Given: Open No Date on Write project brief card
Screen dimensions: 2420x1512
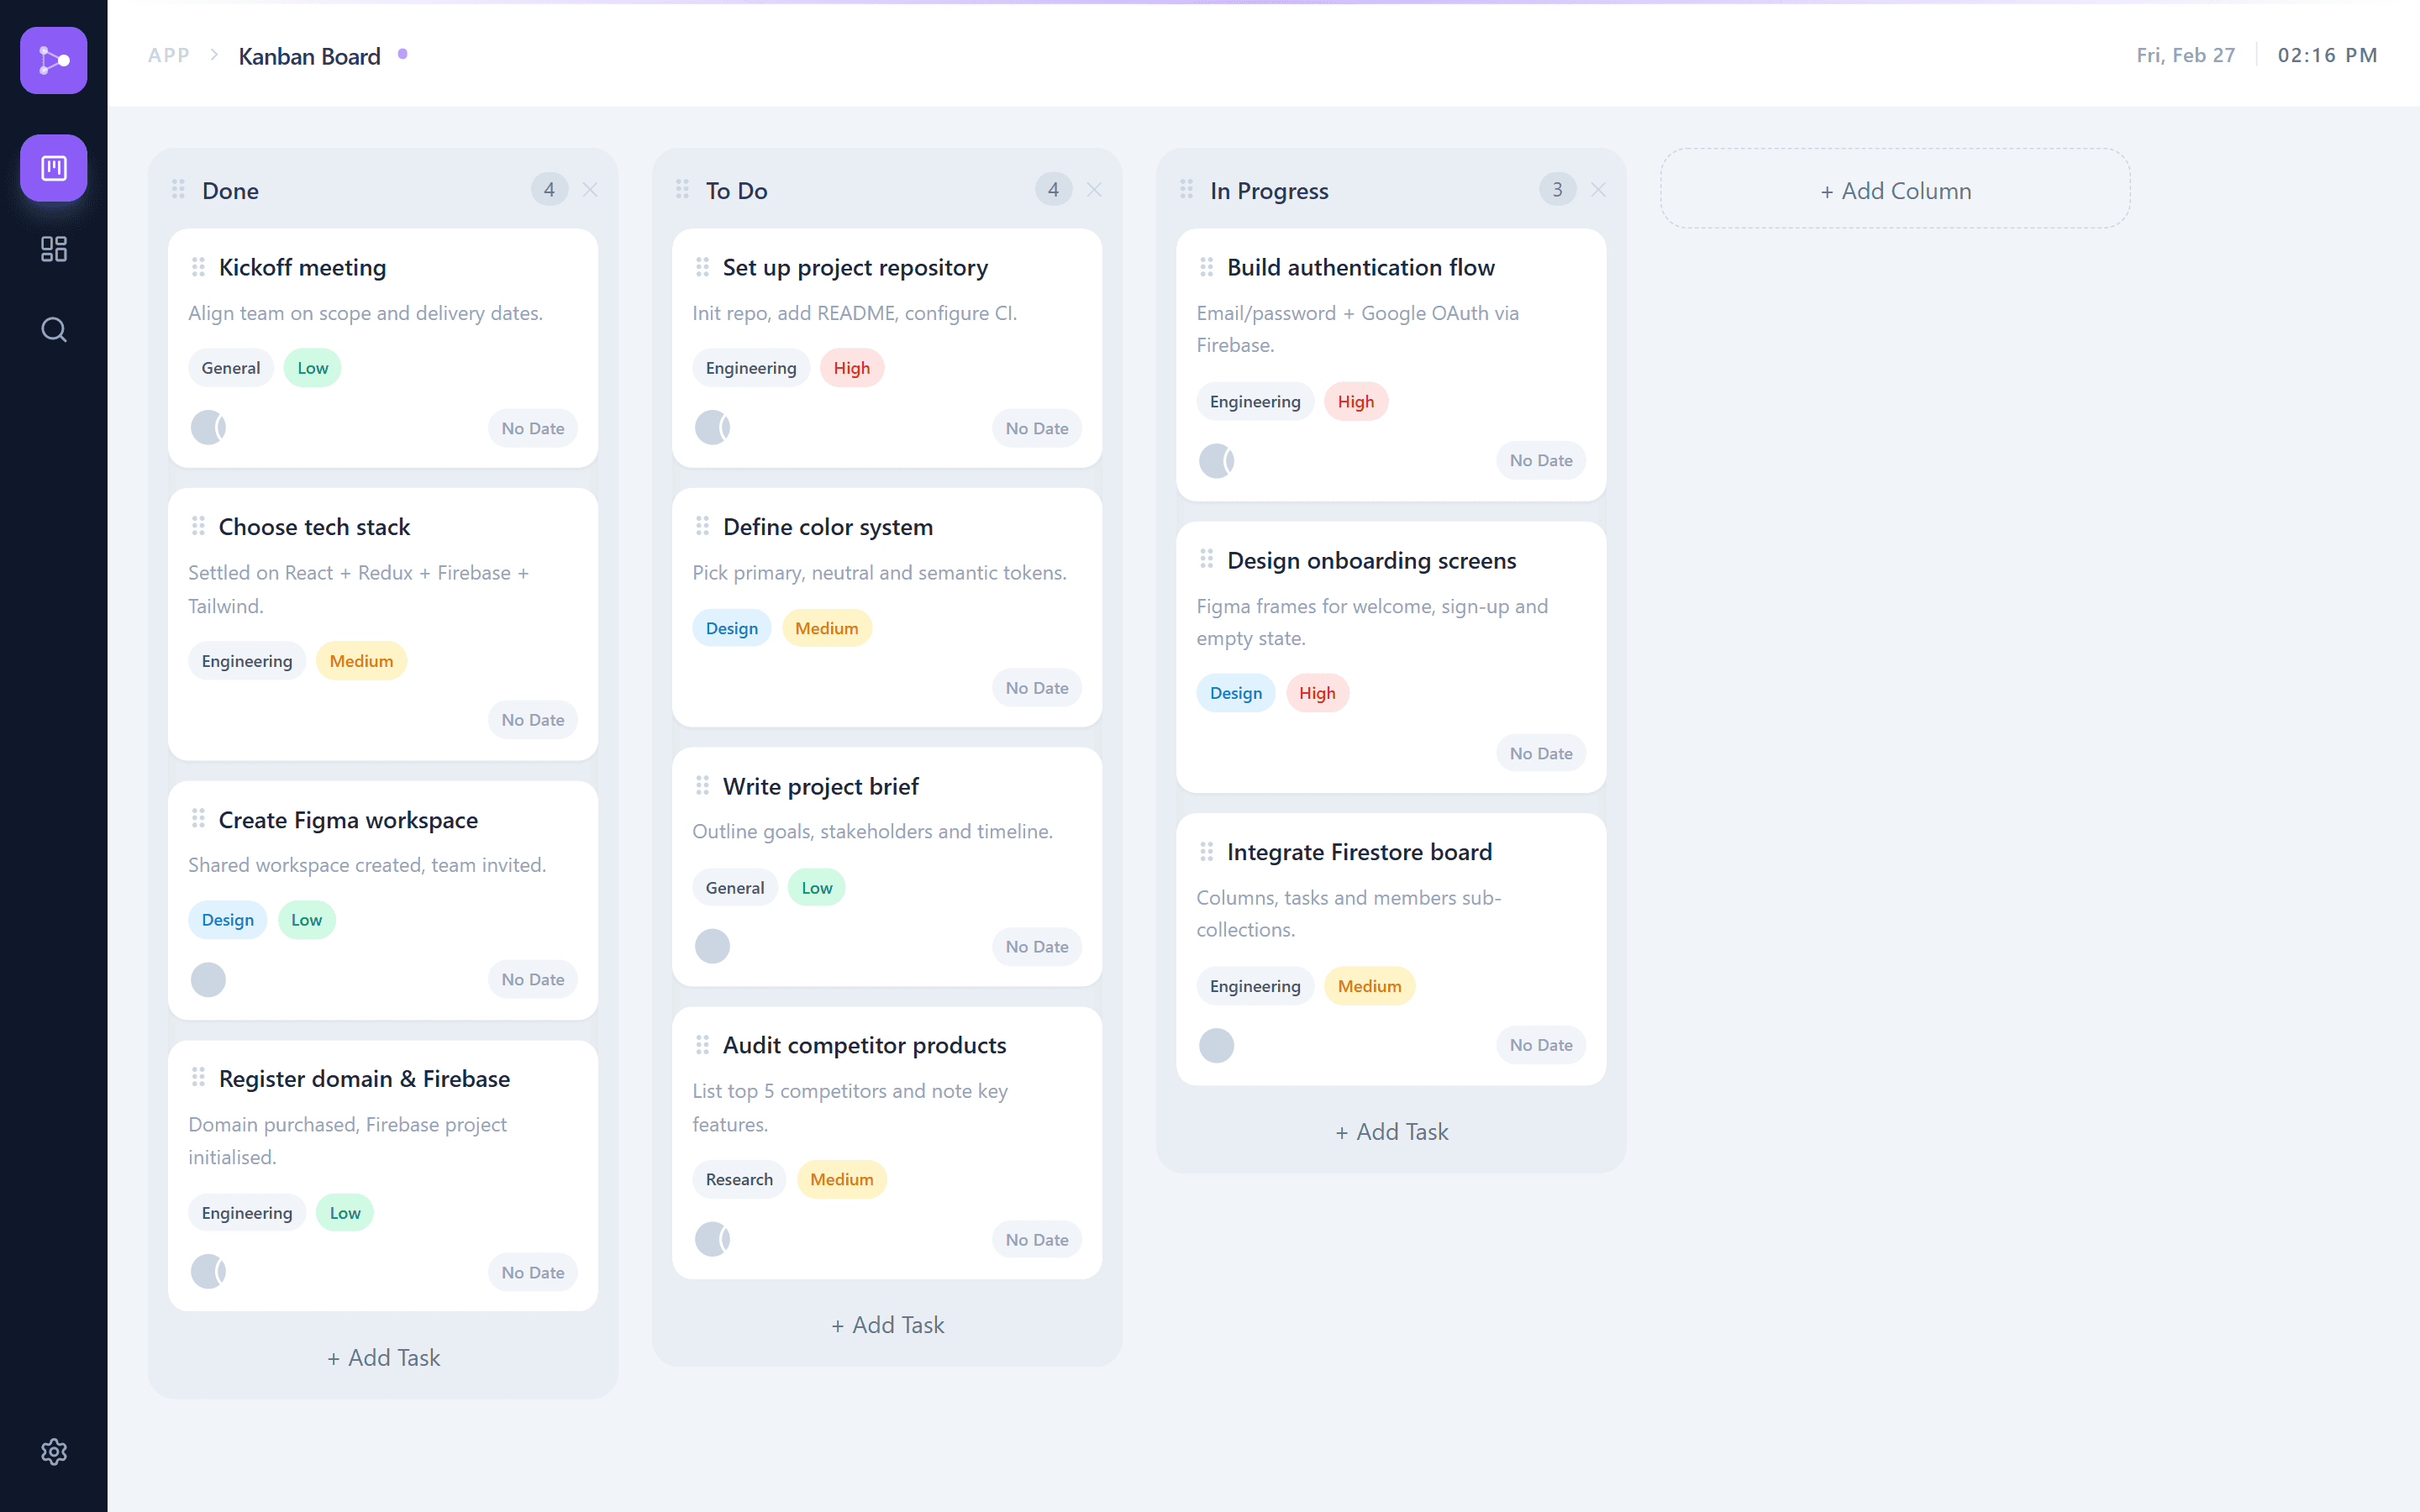Looking at the screenshot, I should point(1037,947).
